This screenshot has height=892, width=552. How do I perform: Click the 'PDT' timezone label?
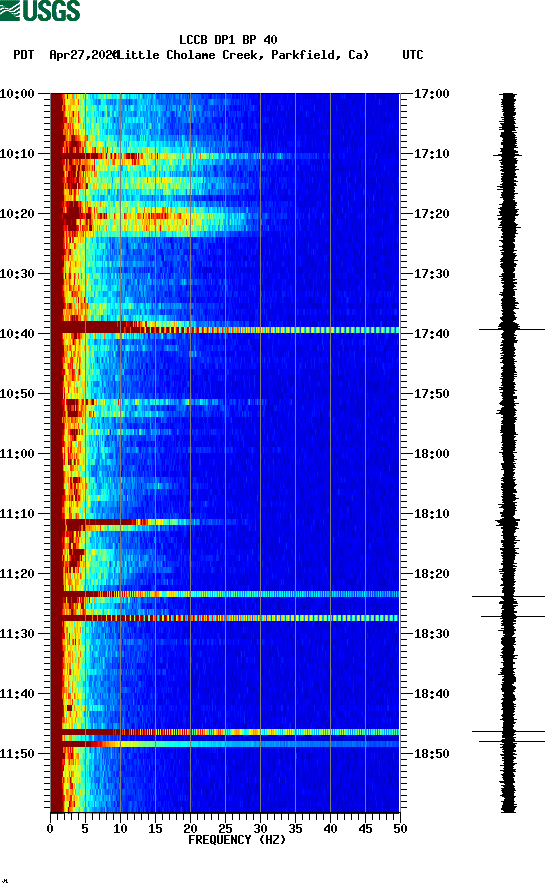(23, 55)
